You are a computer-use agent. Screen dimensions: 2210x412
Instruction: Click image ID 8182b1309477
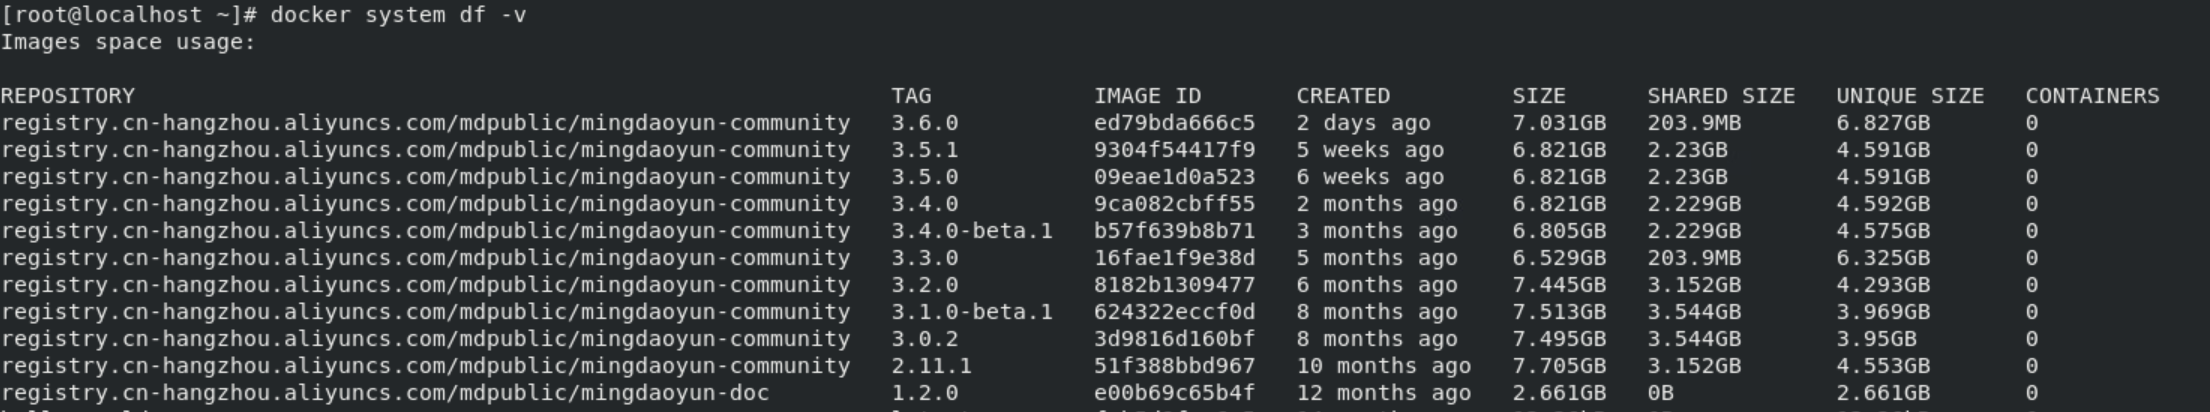[x=1174, y=285]
